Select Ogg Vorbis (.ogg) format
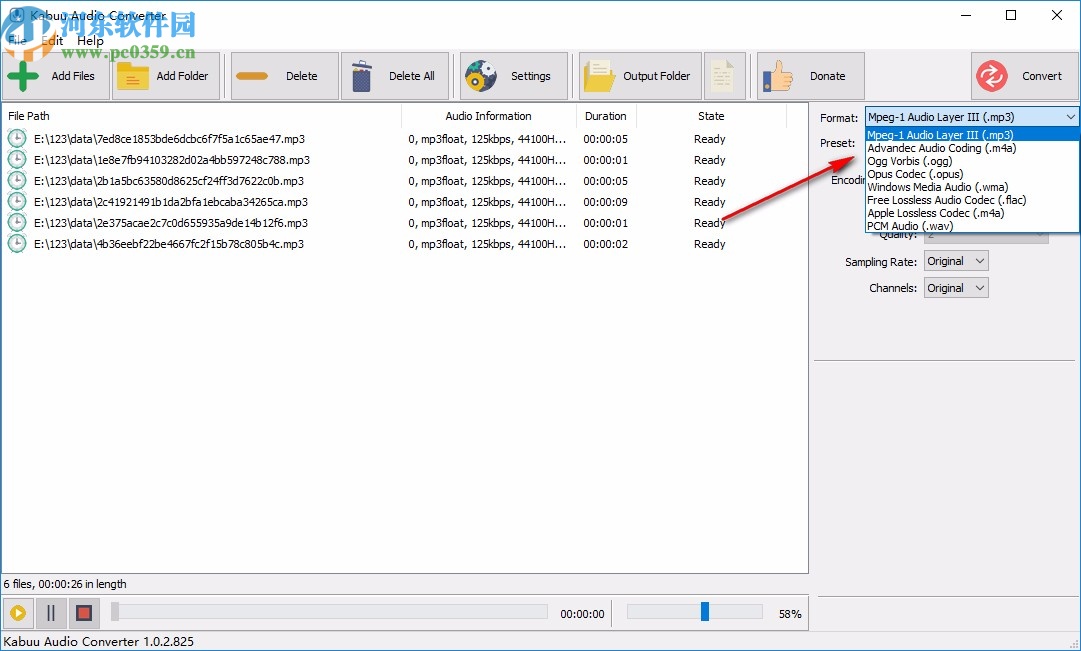This screenshot has width=1081, height=651. pos(909,160)
